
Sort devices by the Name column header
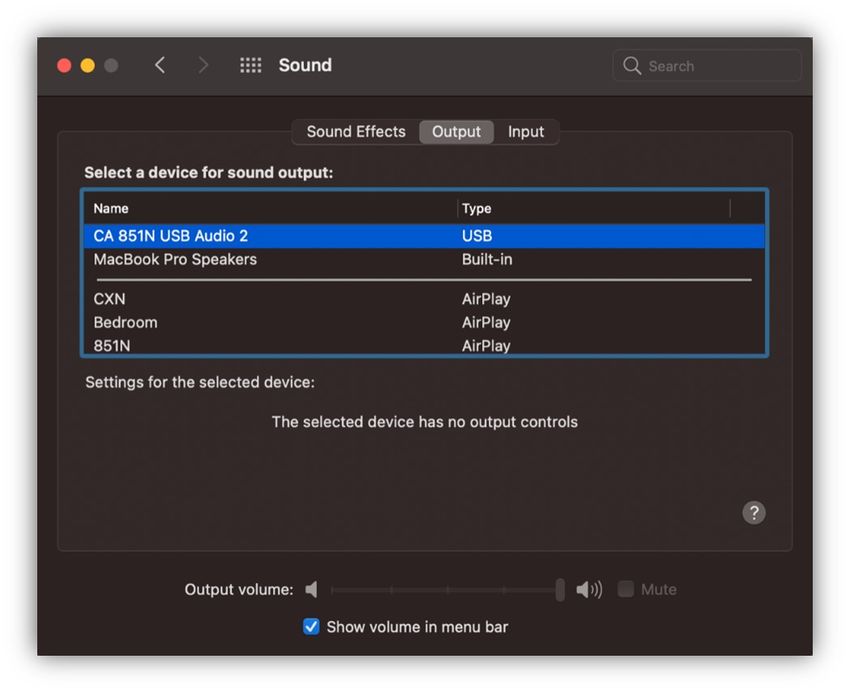[x=111, y=209]
